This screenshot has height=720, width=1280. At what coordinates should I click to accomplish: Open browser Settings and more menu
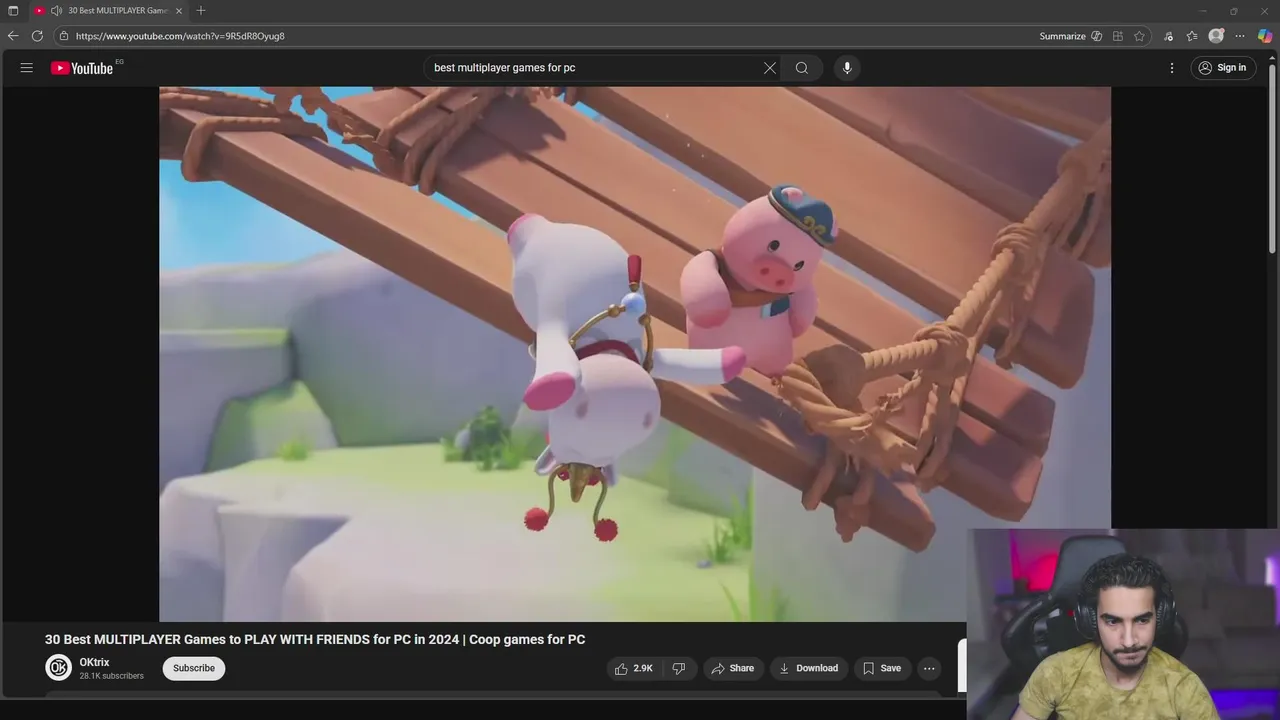(x=1240, y=36)
